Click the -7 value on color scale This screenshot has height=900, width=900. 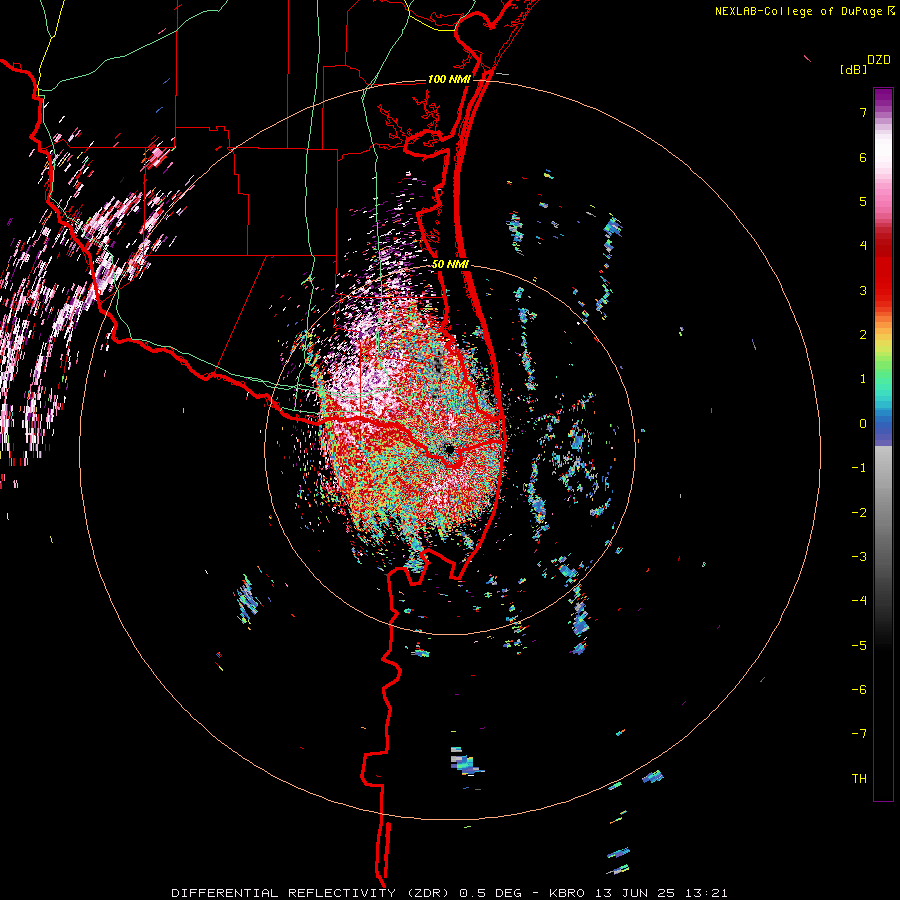click(x=859, y=734)
